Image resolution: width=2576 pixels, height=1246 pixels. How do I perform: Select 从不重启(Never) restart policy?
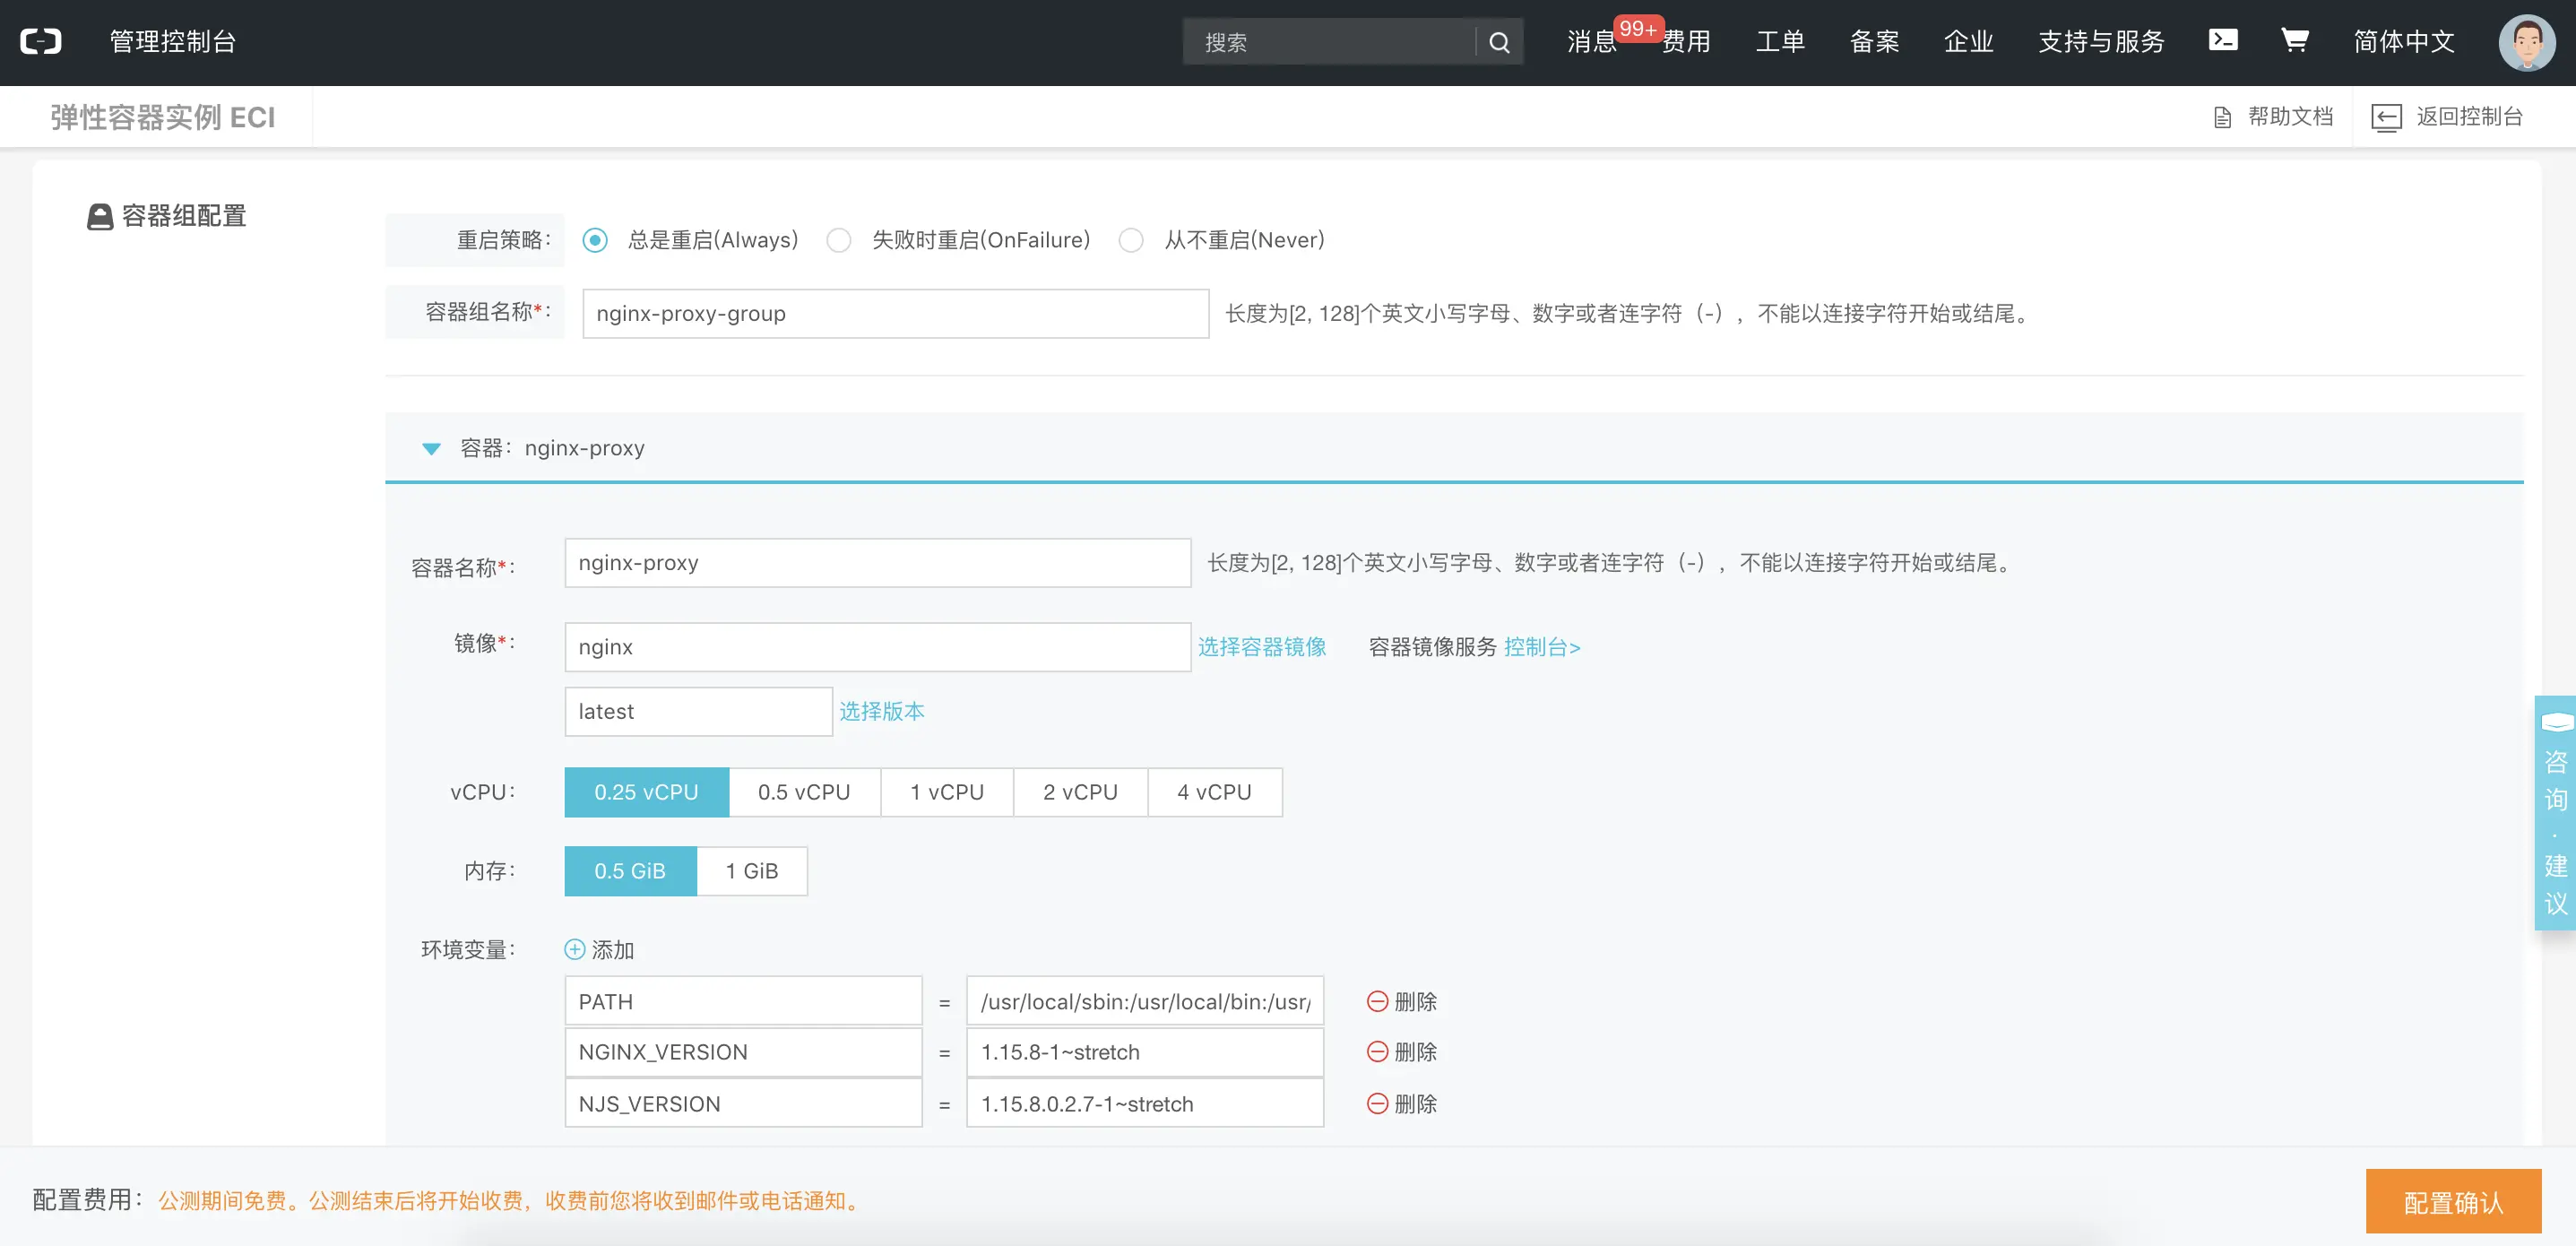coord(1131,240)
